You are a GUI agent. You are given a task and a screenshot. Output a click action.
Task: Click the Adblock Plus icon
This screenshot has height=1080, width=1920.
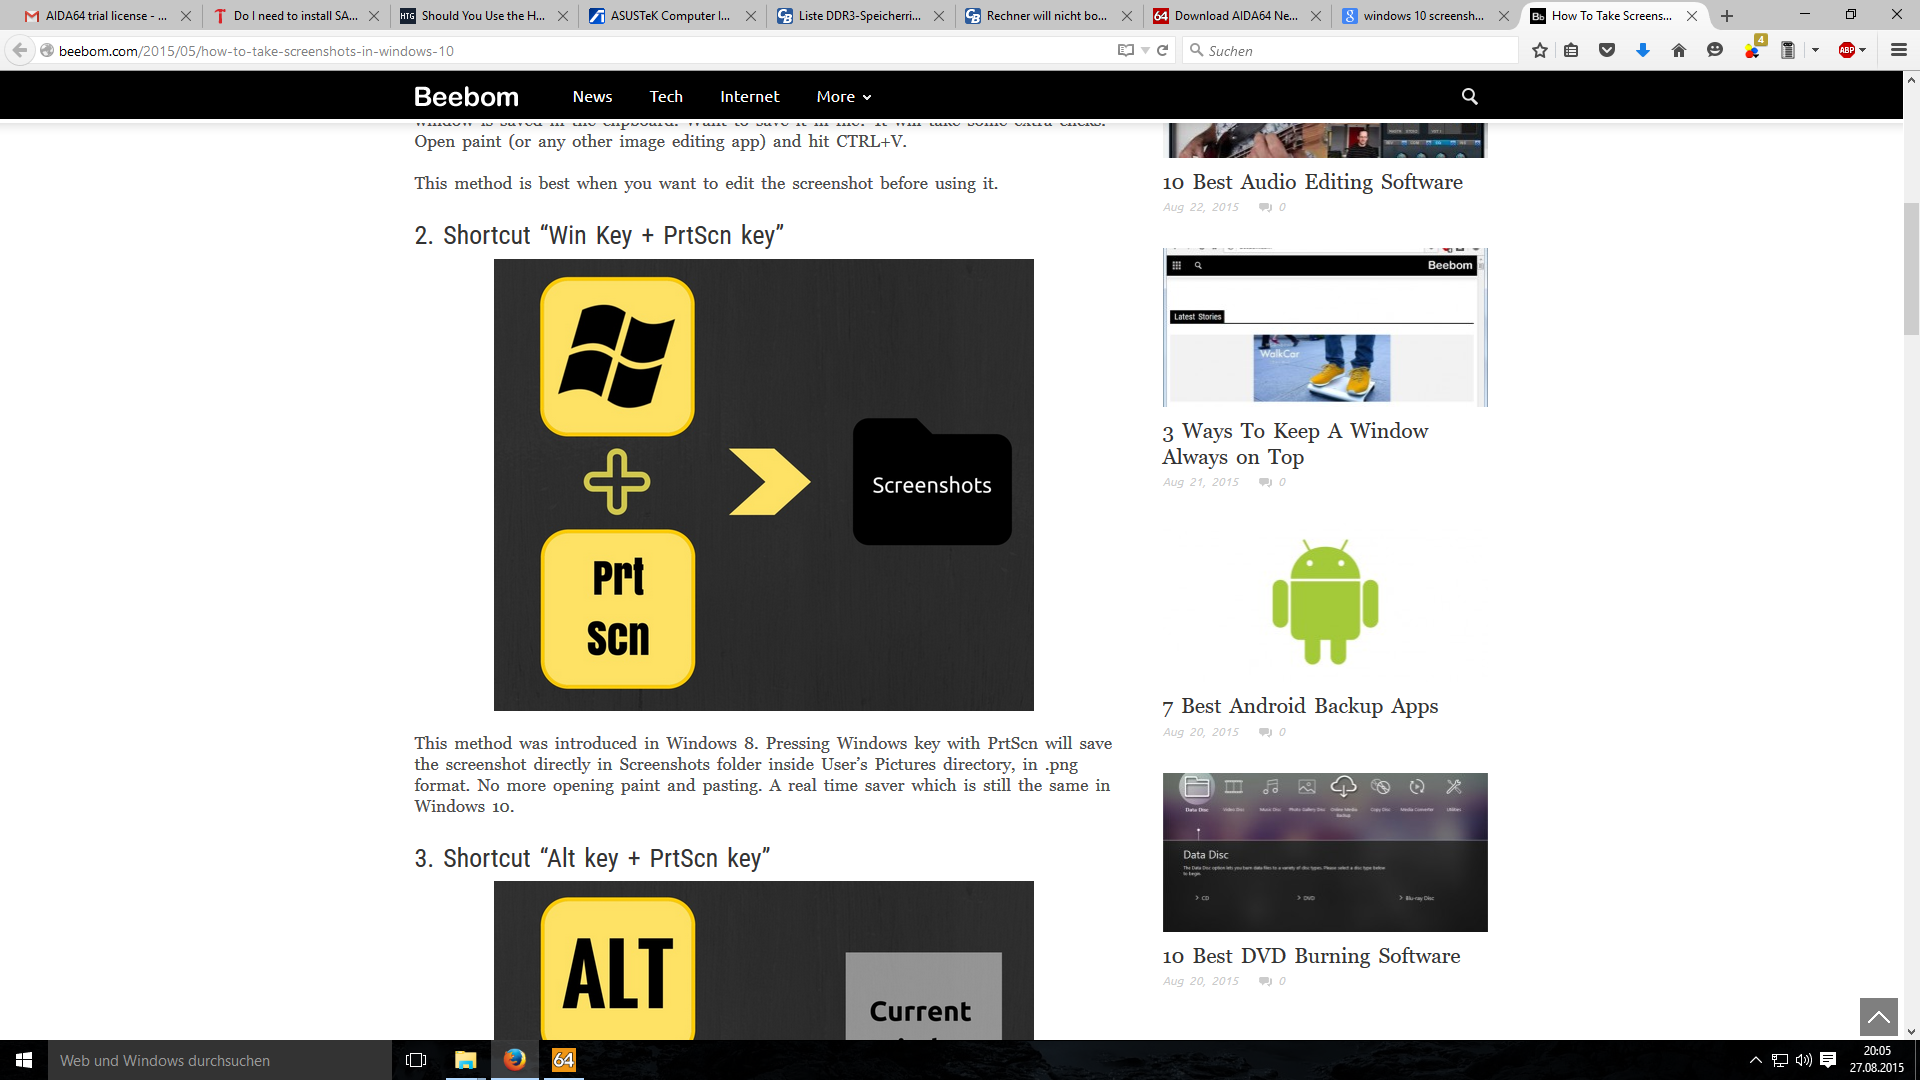pyautogui.click(x=1846, y=51)
